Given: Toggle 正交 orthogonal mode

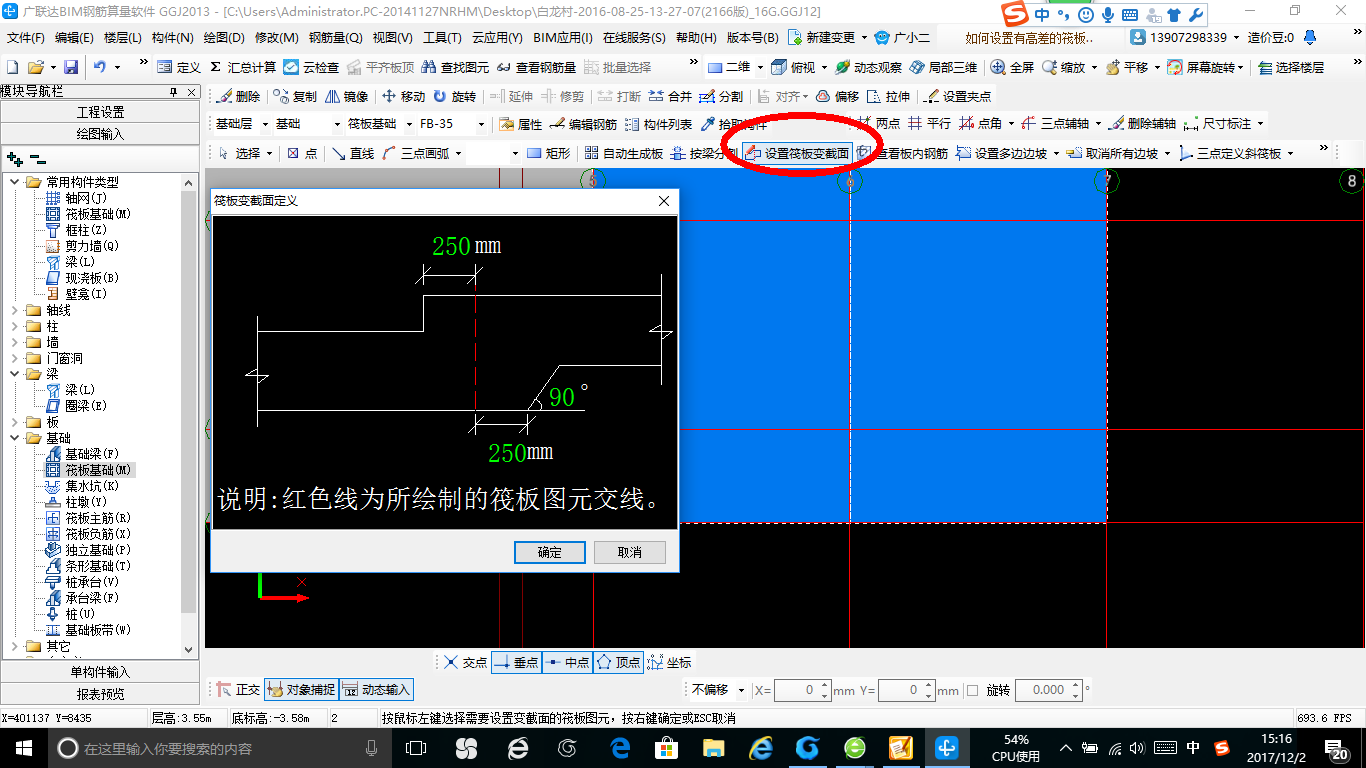Looking at the screenshot, I should pos(238,690).
